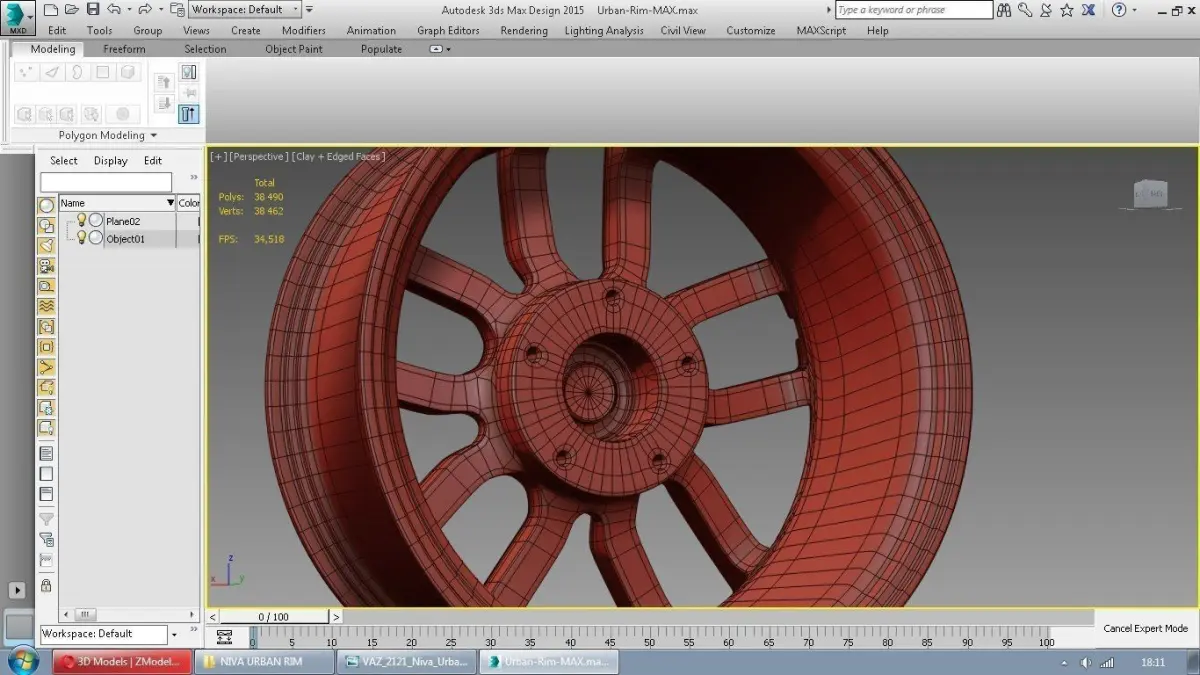Click the time slider 0 / 100 handle
The width and height of the screenshot is (1200, 675).
[x=274, y=617]
